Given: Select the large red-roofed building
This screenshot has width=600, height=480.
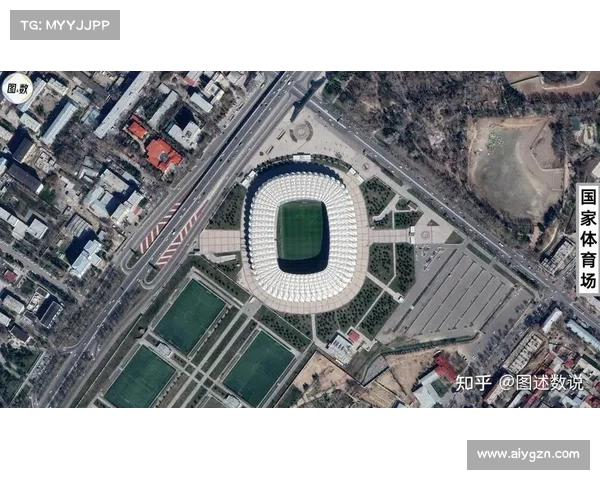Looking at the screenshot, I should 163,155.
